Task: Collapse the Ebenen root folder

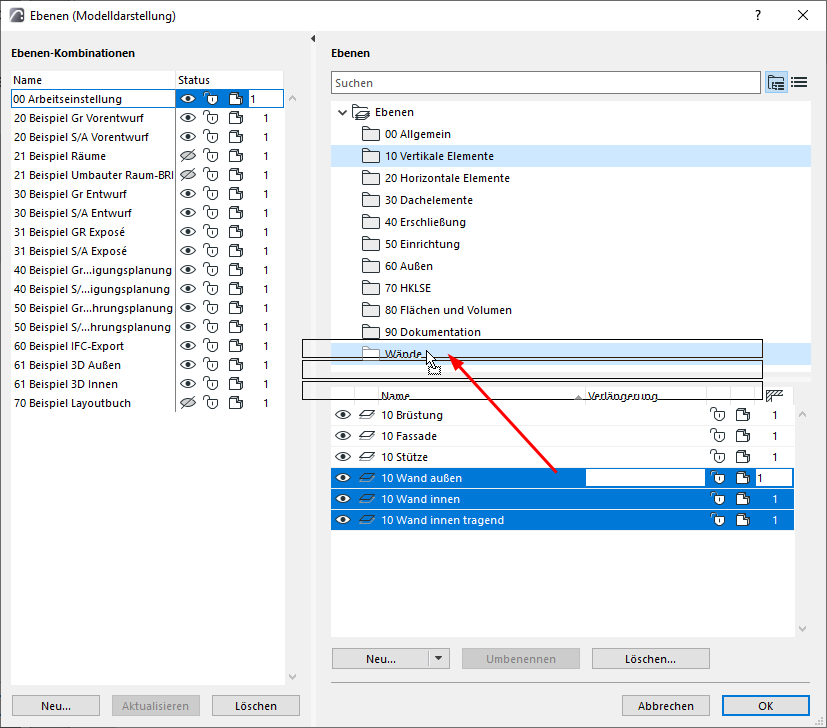Action: [x=342, y=112]
